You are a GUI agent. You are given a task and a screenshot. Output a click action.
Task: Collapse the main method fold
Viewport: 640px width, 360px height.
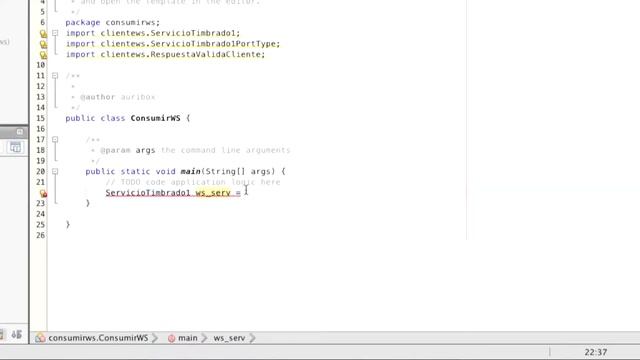tap(55, 171)
